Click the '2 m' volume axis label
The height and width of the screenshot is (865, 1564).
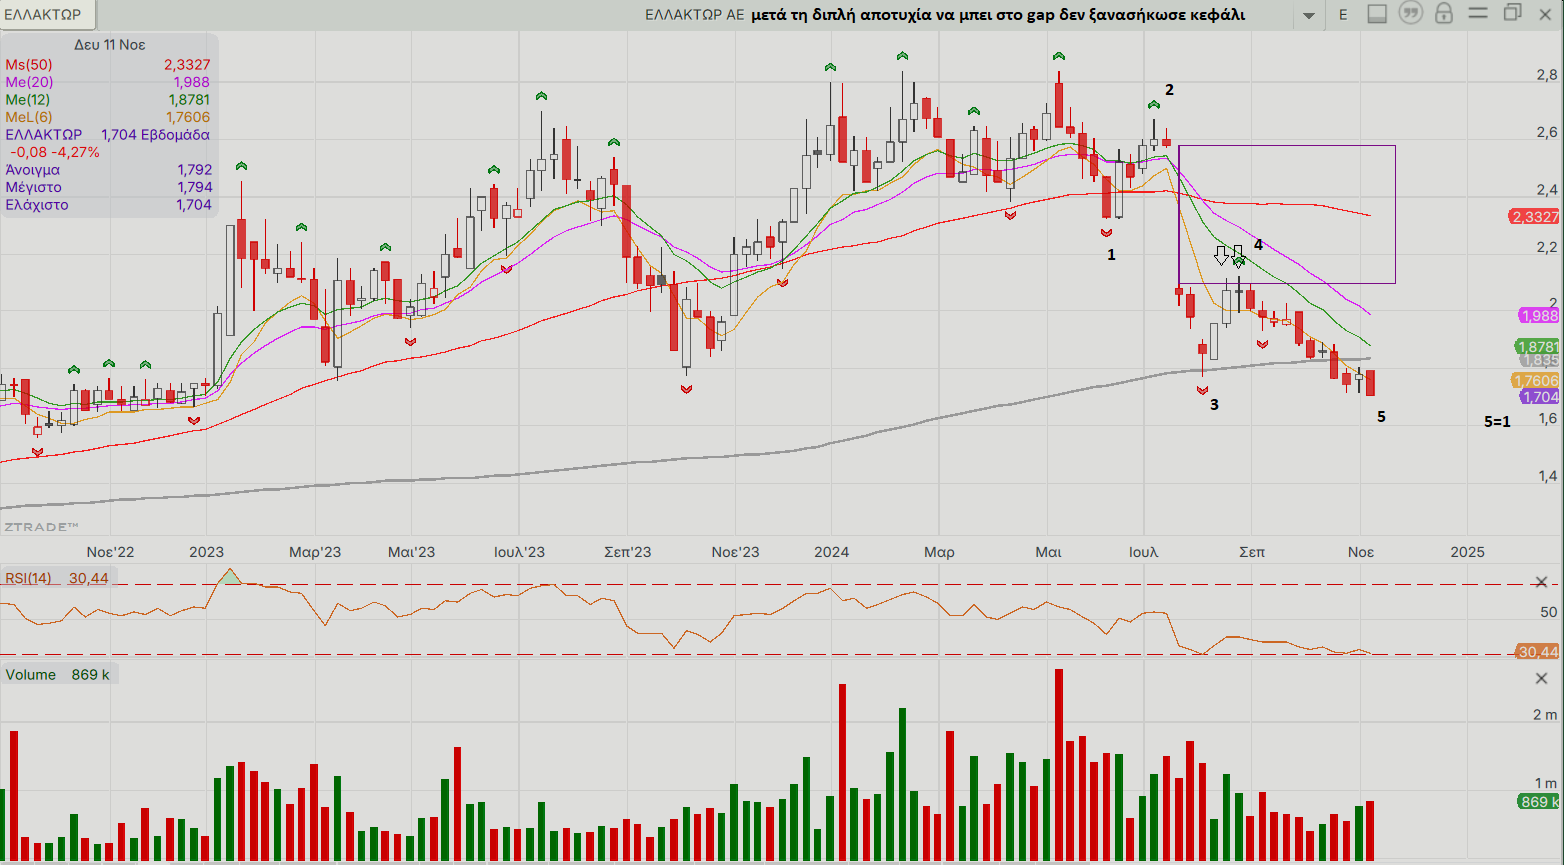click(1544, 715)
